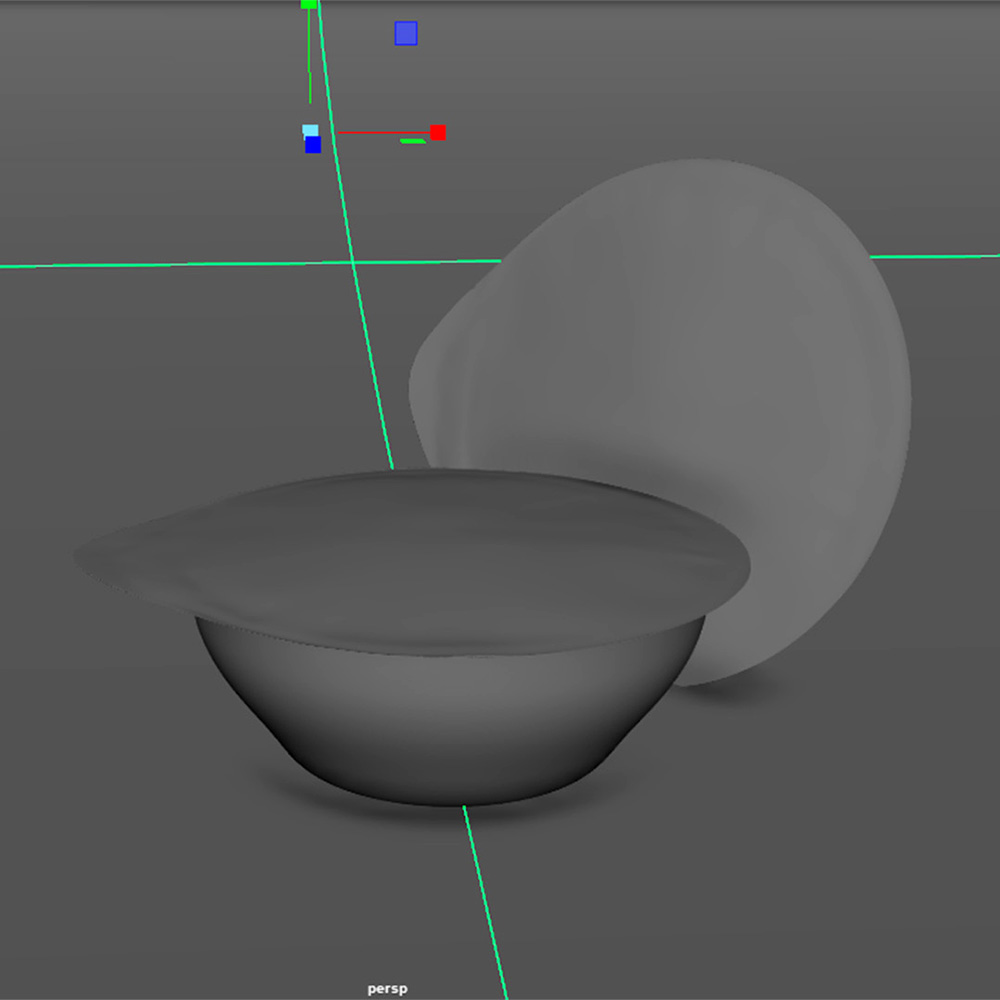Image resolution: width=1000 pixels, height=1000 pixels.
Task: Click the horizontal green grid axis line on left
Action: [150, 265]
